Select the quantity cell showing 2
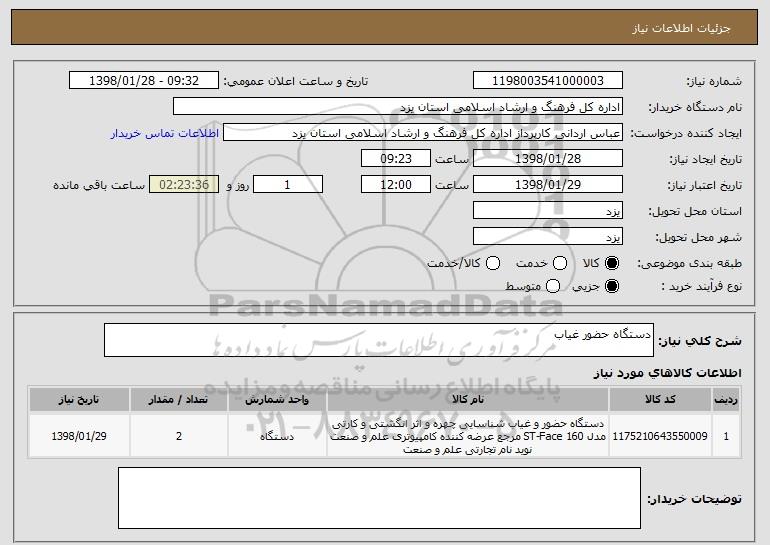This screenshot has width=770, height=545. pos(178,436)
